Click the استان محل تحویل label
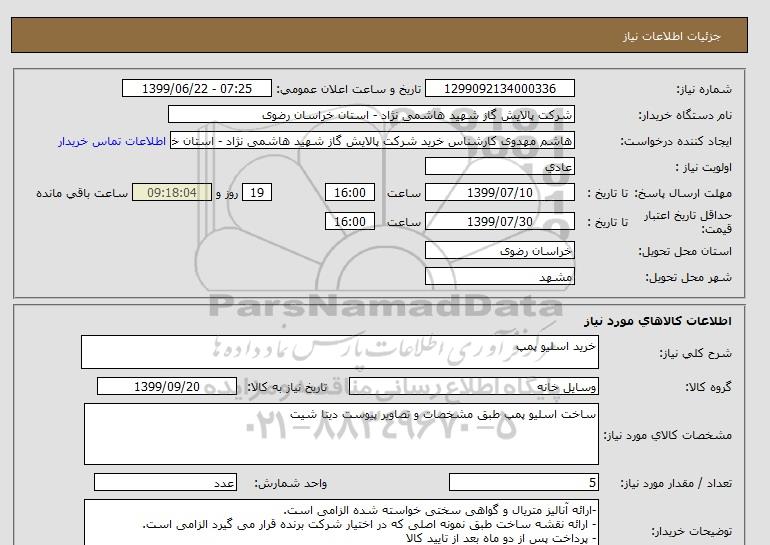 [685, 251]
